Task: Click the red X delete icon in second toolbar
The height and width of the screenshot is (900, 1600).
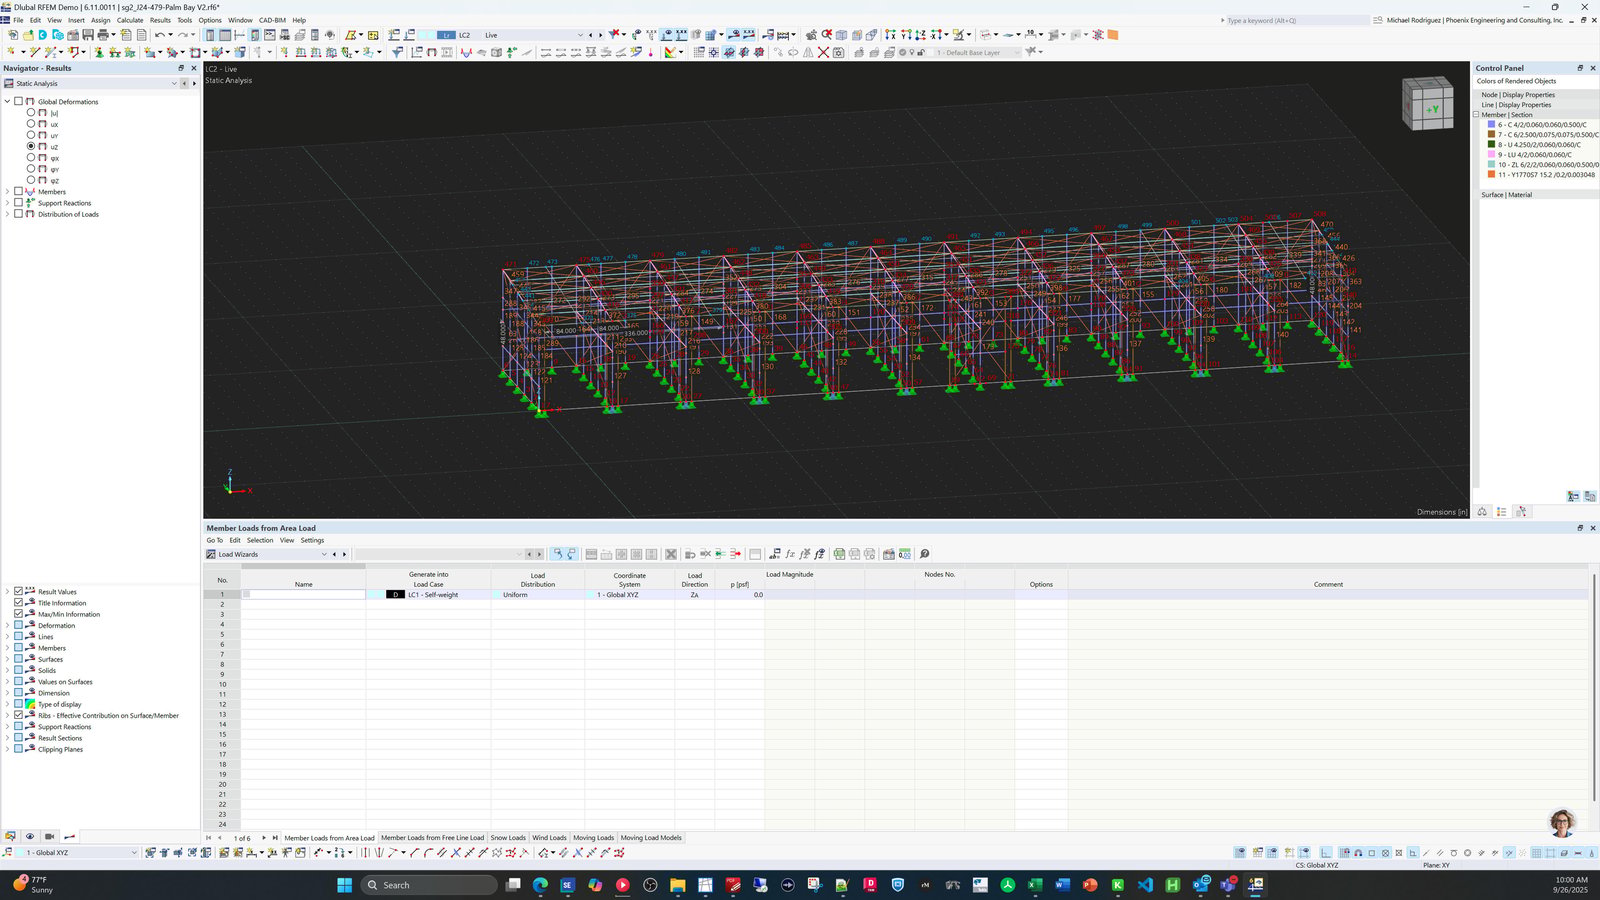Action: pos(823,52)
